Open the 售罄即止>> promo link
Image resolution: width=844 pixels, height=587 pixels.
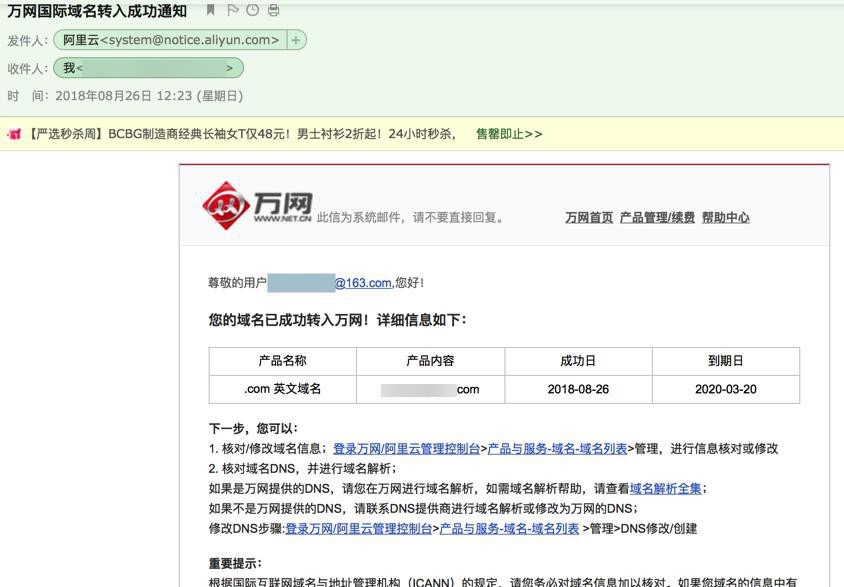[x=509, y=134]
